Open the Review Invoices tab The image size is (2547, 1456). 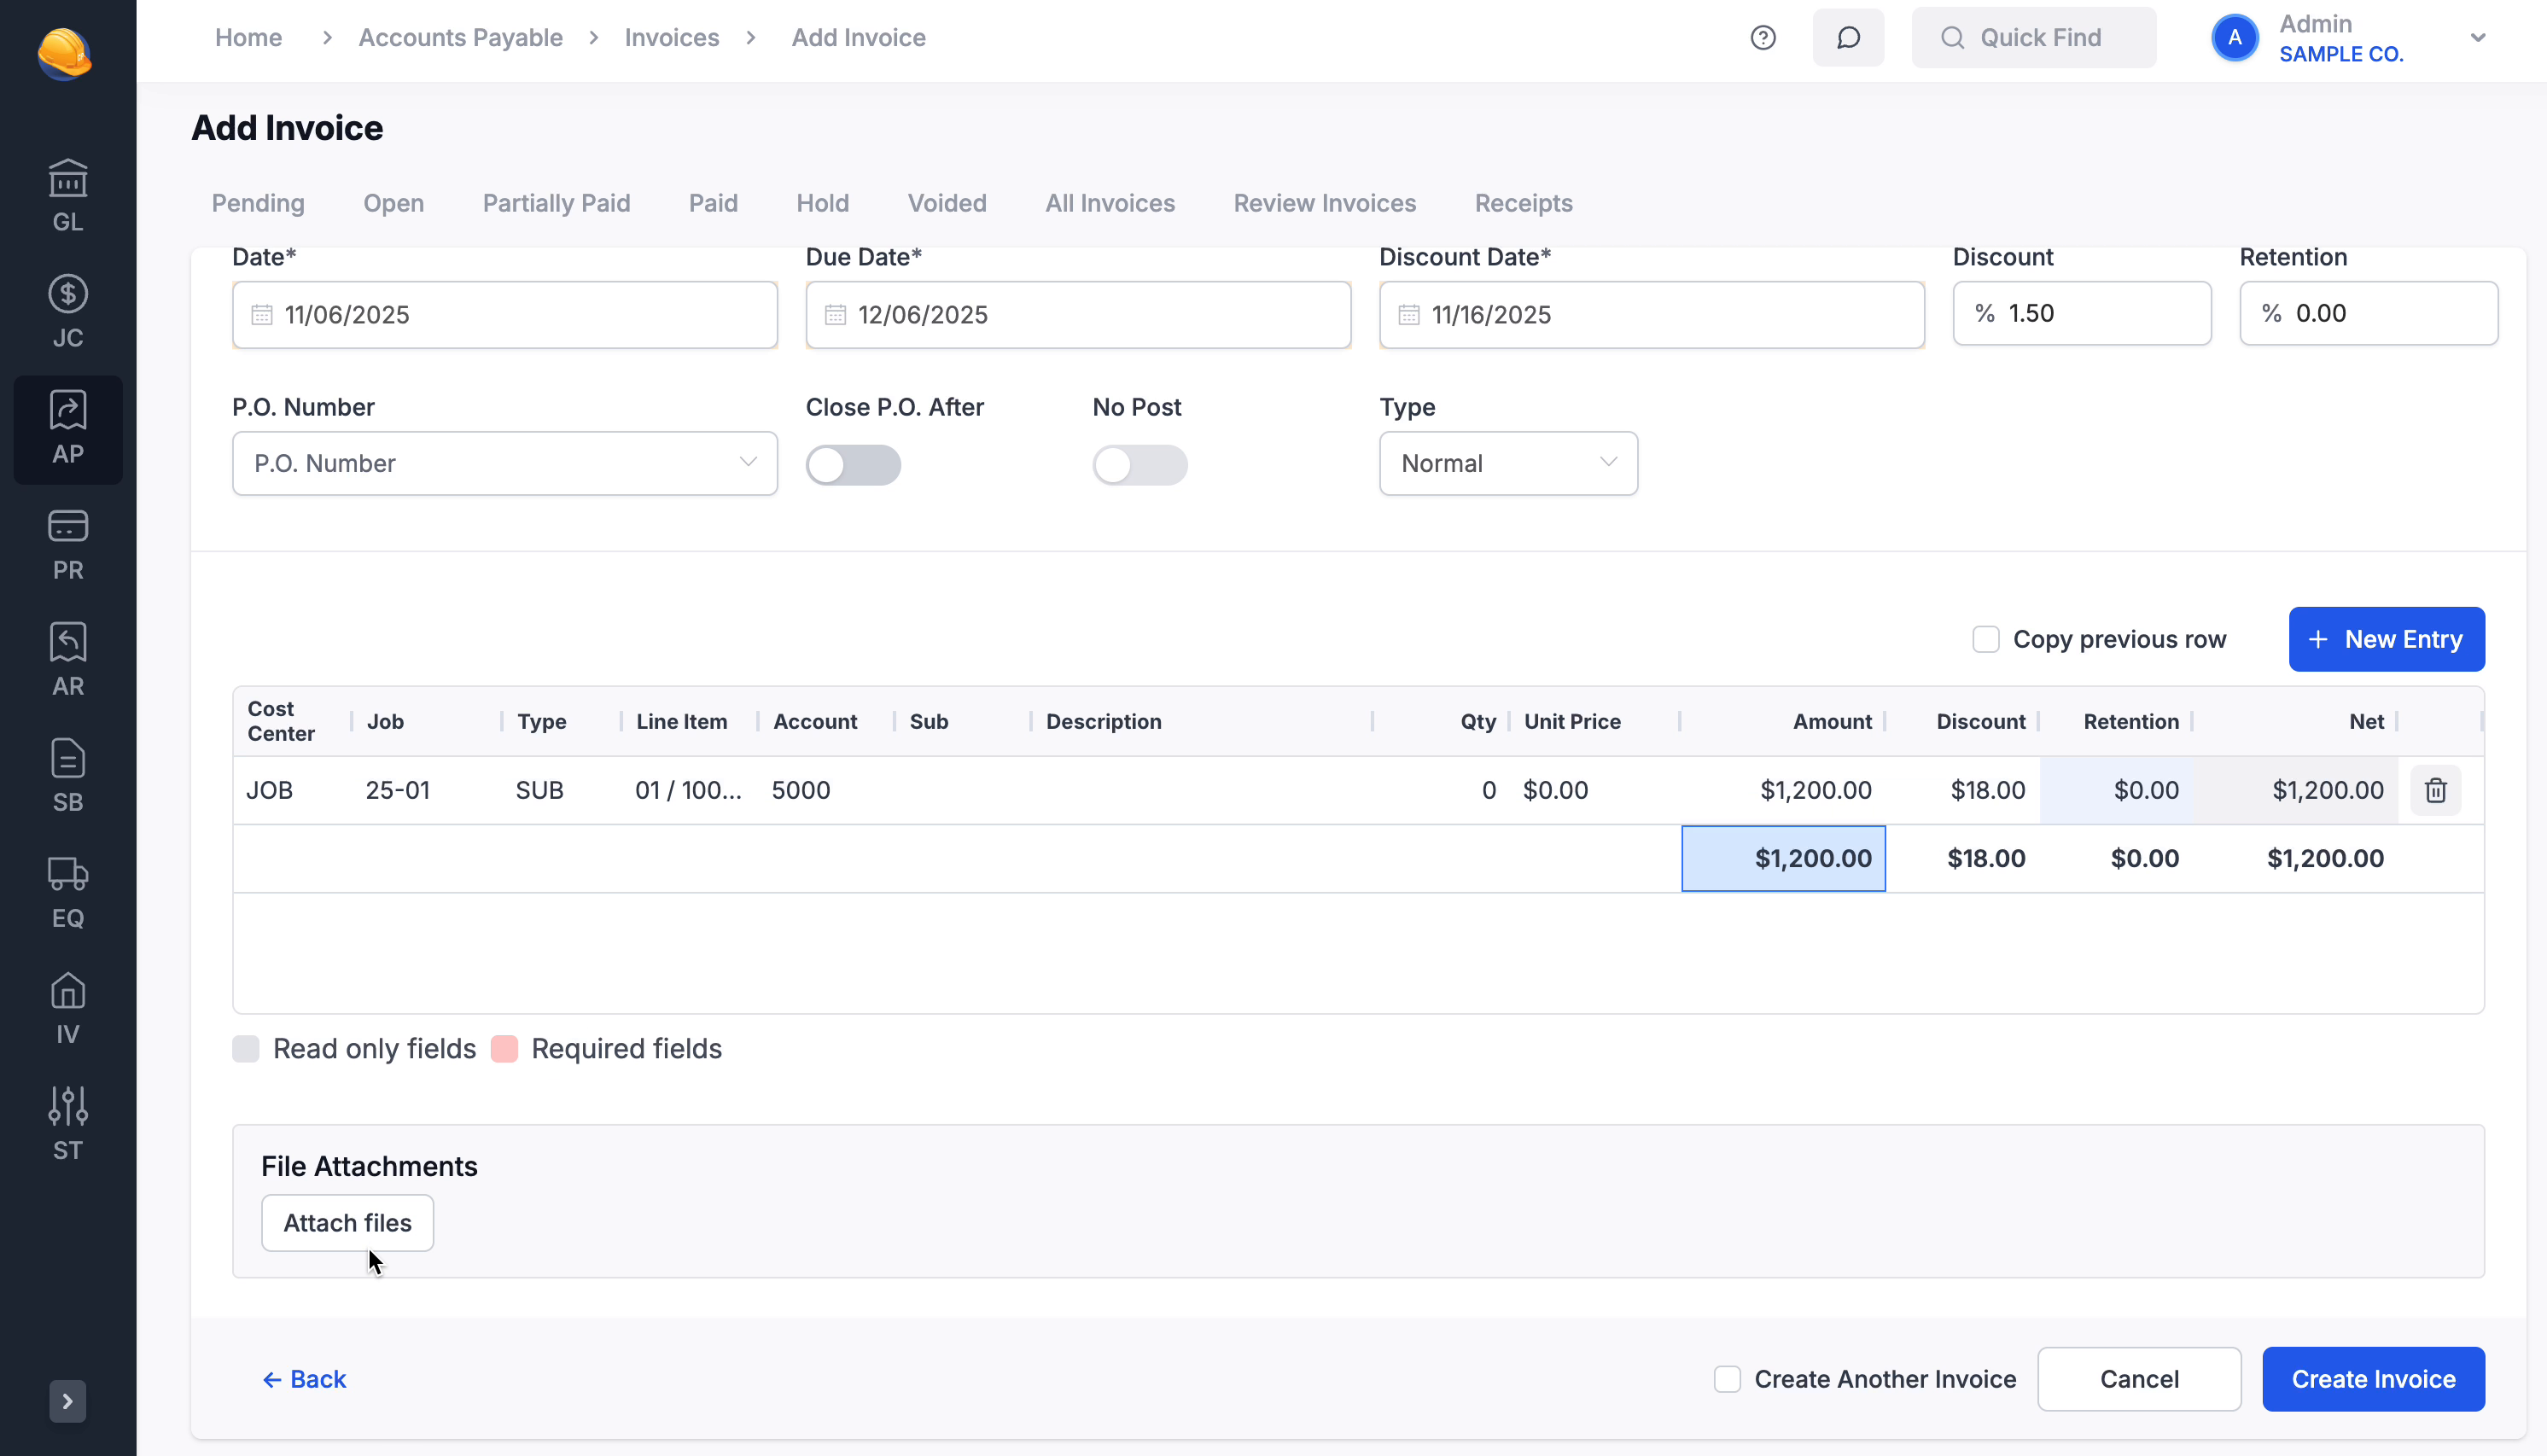click(1324, 203)
